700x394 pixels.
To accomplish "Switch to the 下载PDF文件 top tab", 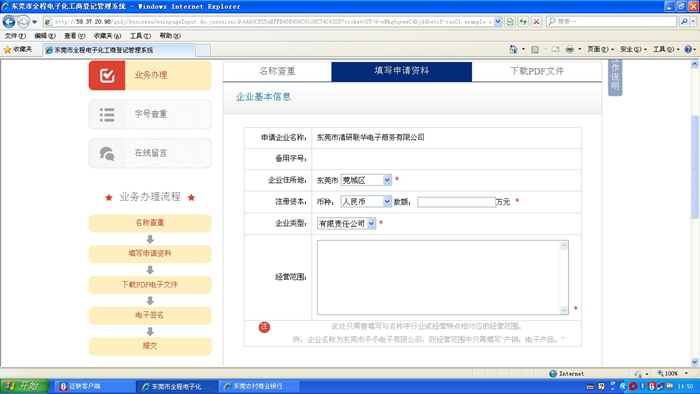I will [537, 71].
